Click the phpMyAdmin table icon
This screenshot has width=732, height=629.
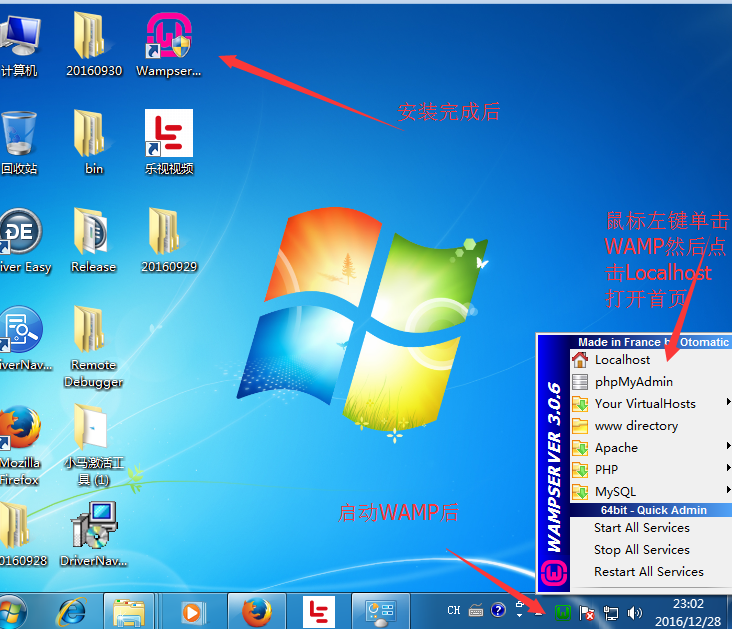tap(580, 382)
